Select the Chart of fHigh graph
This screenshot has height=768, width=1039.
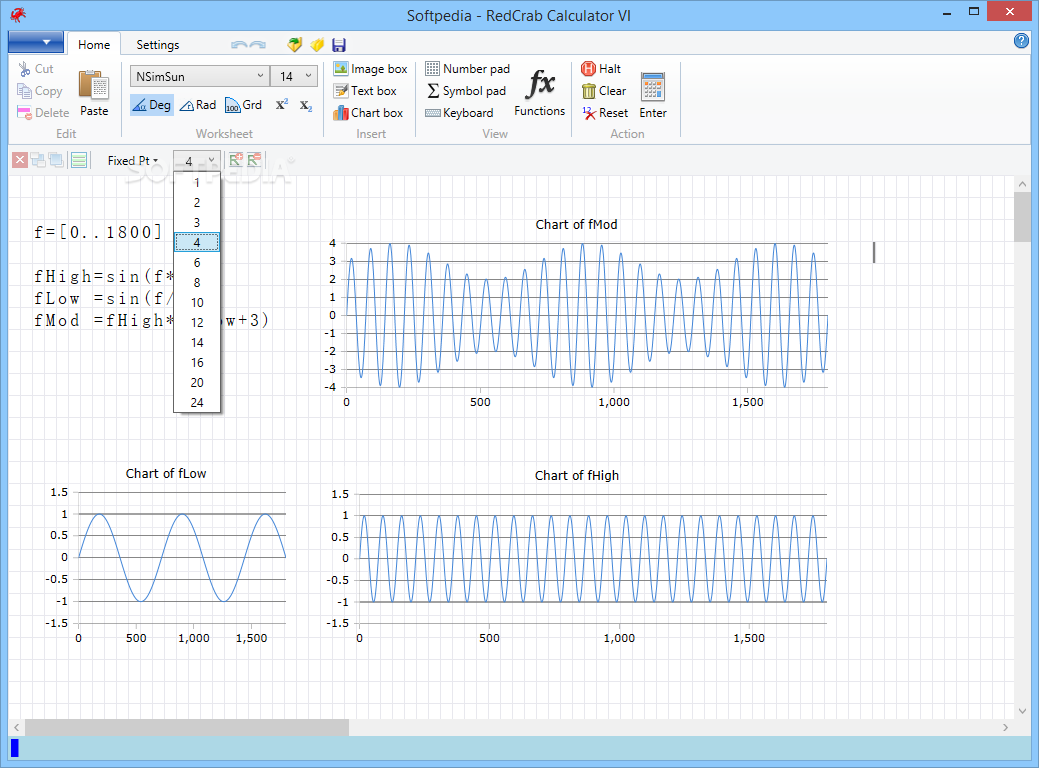(576, 558)
